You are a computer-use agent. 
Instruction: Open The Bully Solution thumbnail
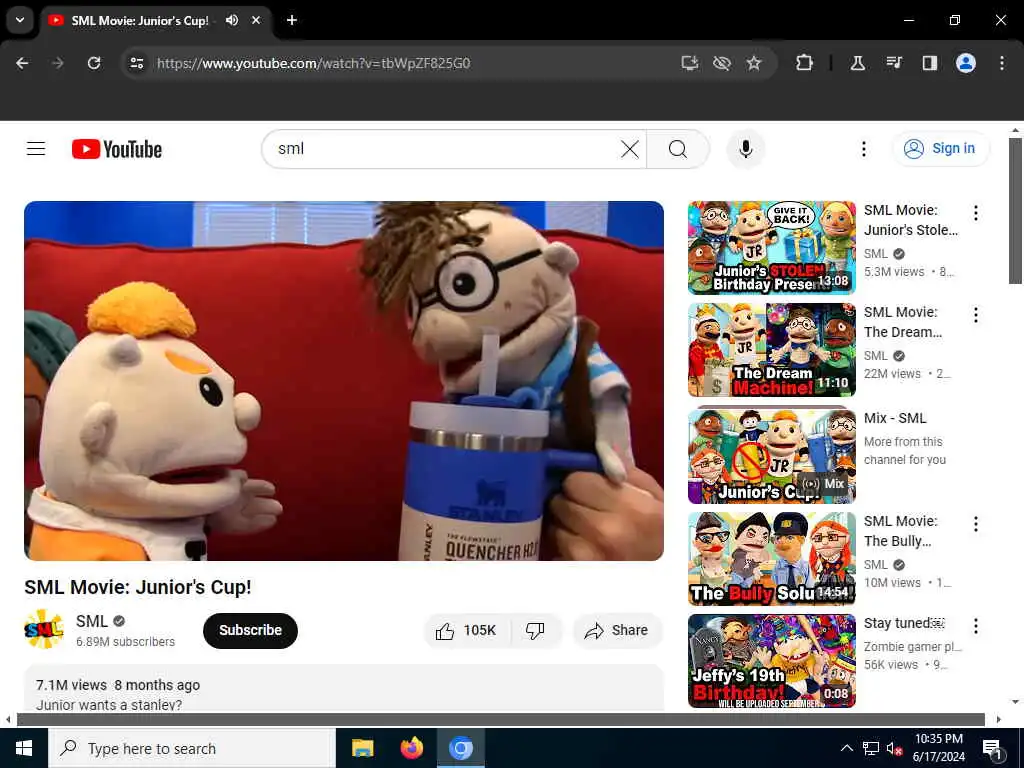(771, 559)
